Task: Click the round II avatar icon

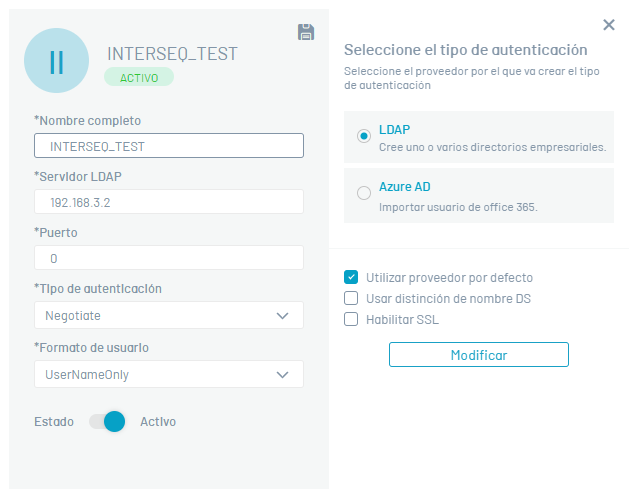Action: [57, 61]
